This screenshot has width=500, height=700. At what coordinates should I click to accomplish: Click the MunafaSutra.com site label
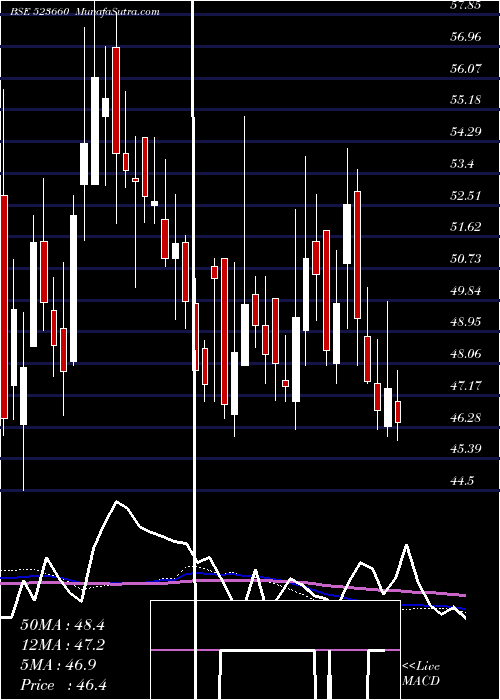tap(117, 12)
